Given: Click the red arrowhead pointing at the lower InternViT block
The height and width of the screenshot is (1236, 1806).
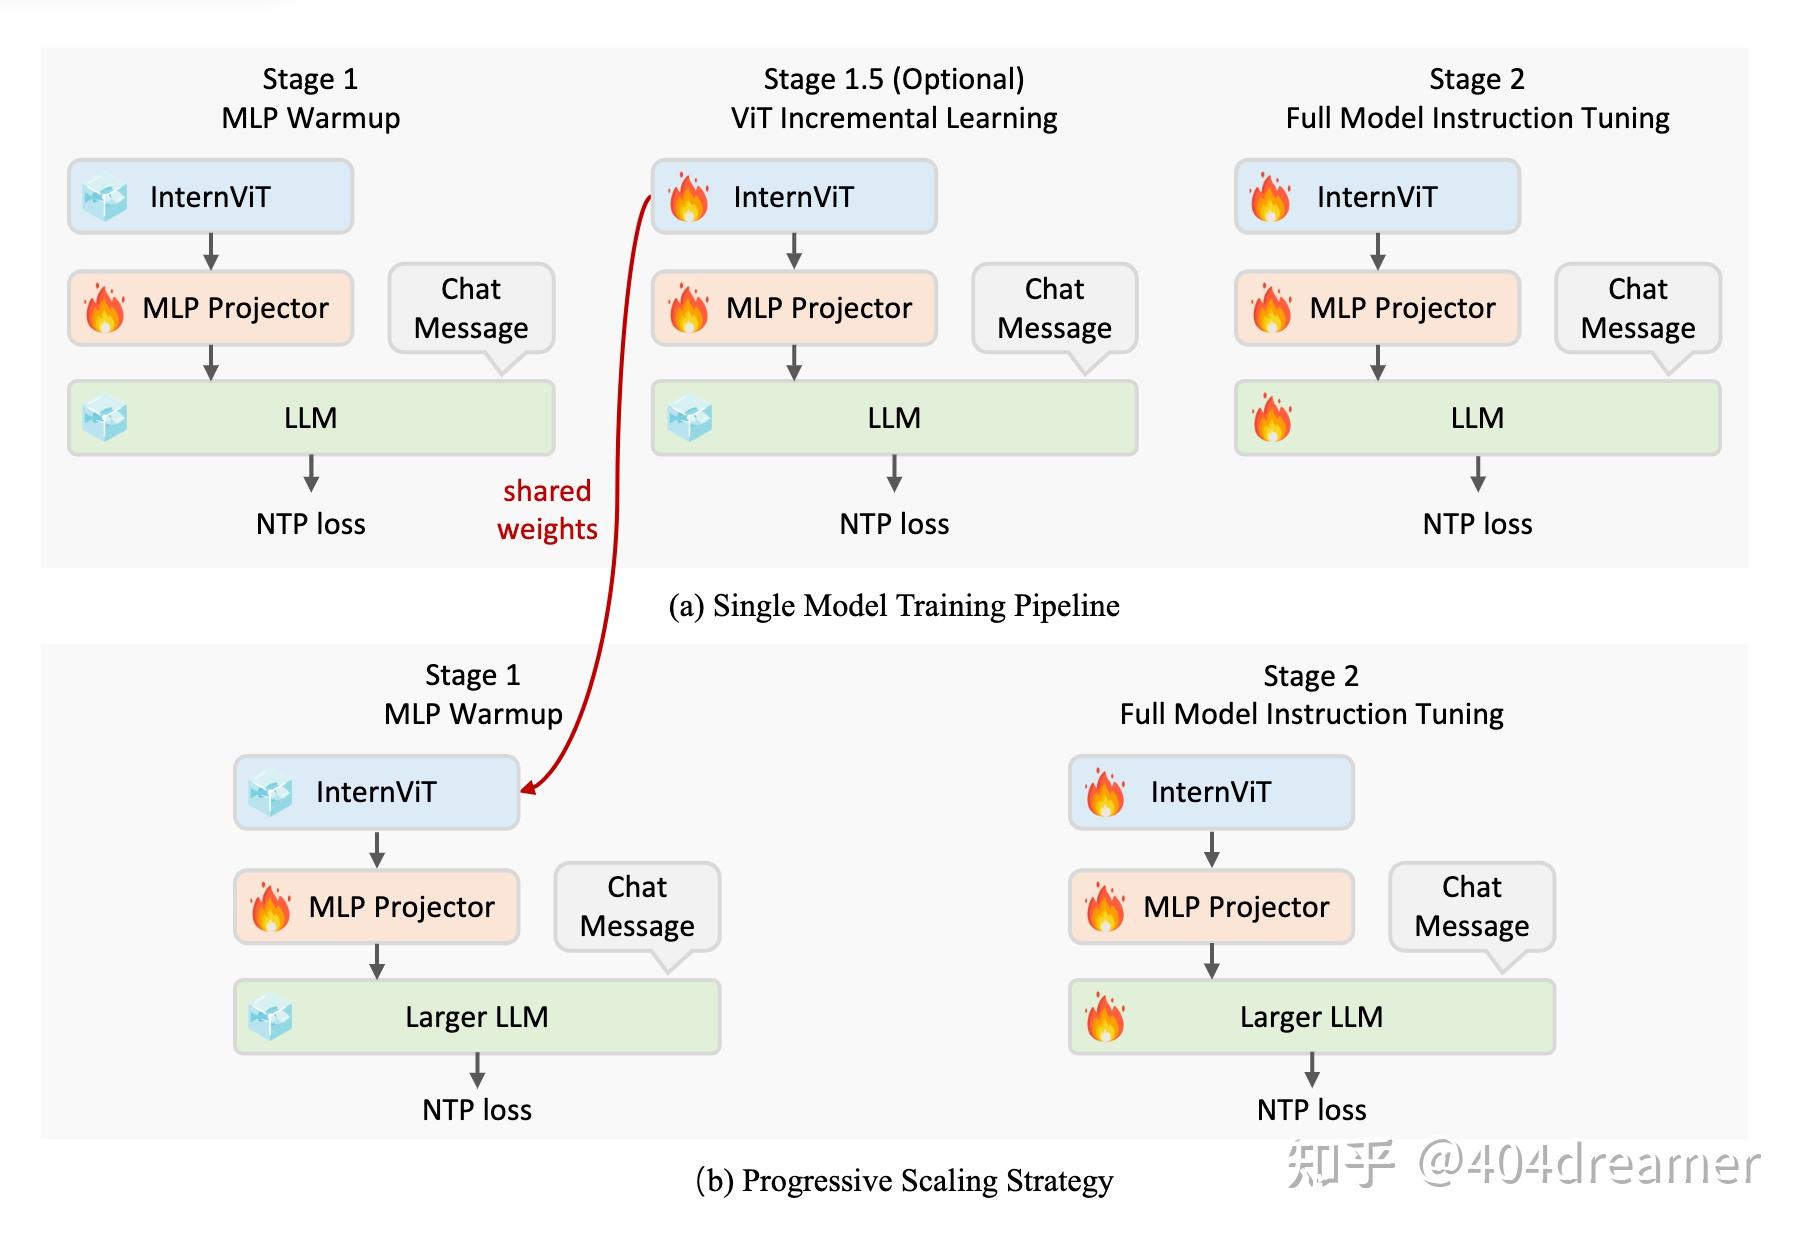Looking at the screenshot, I should 529,789.
